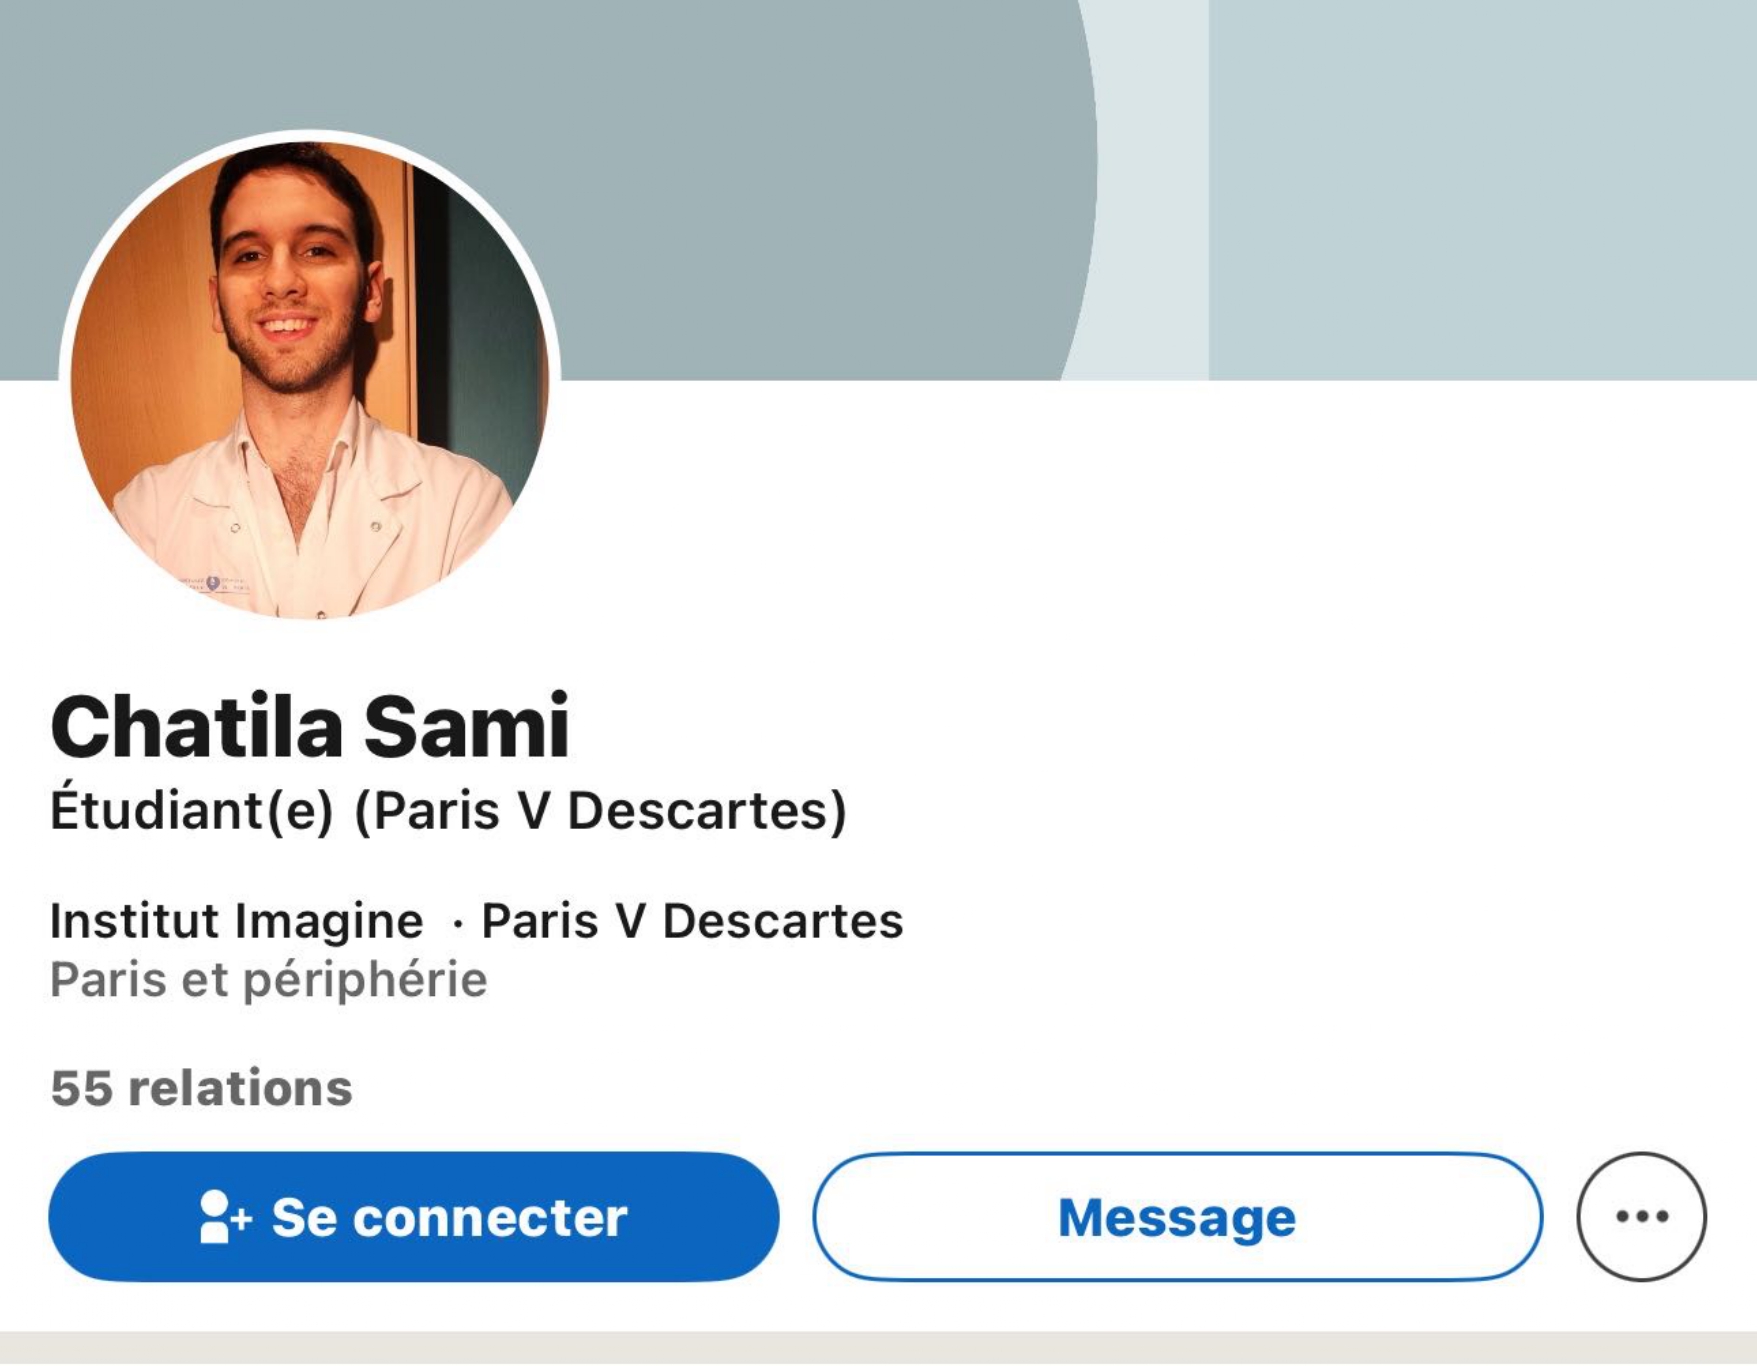This screenshot has width=1757, height=1366.
Task: Select the headline Étudiant(e) (Paris V Descartes)
Action: 449,810
